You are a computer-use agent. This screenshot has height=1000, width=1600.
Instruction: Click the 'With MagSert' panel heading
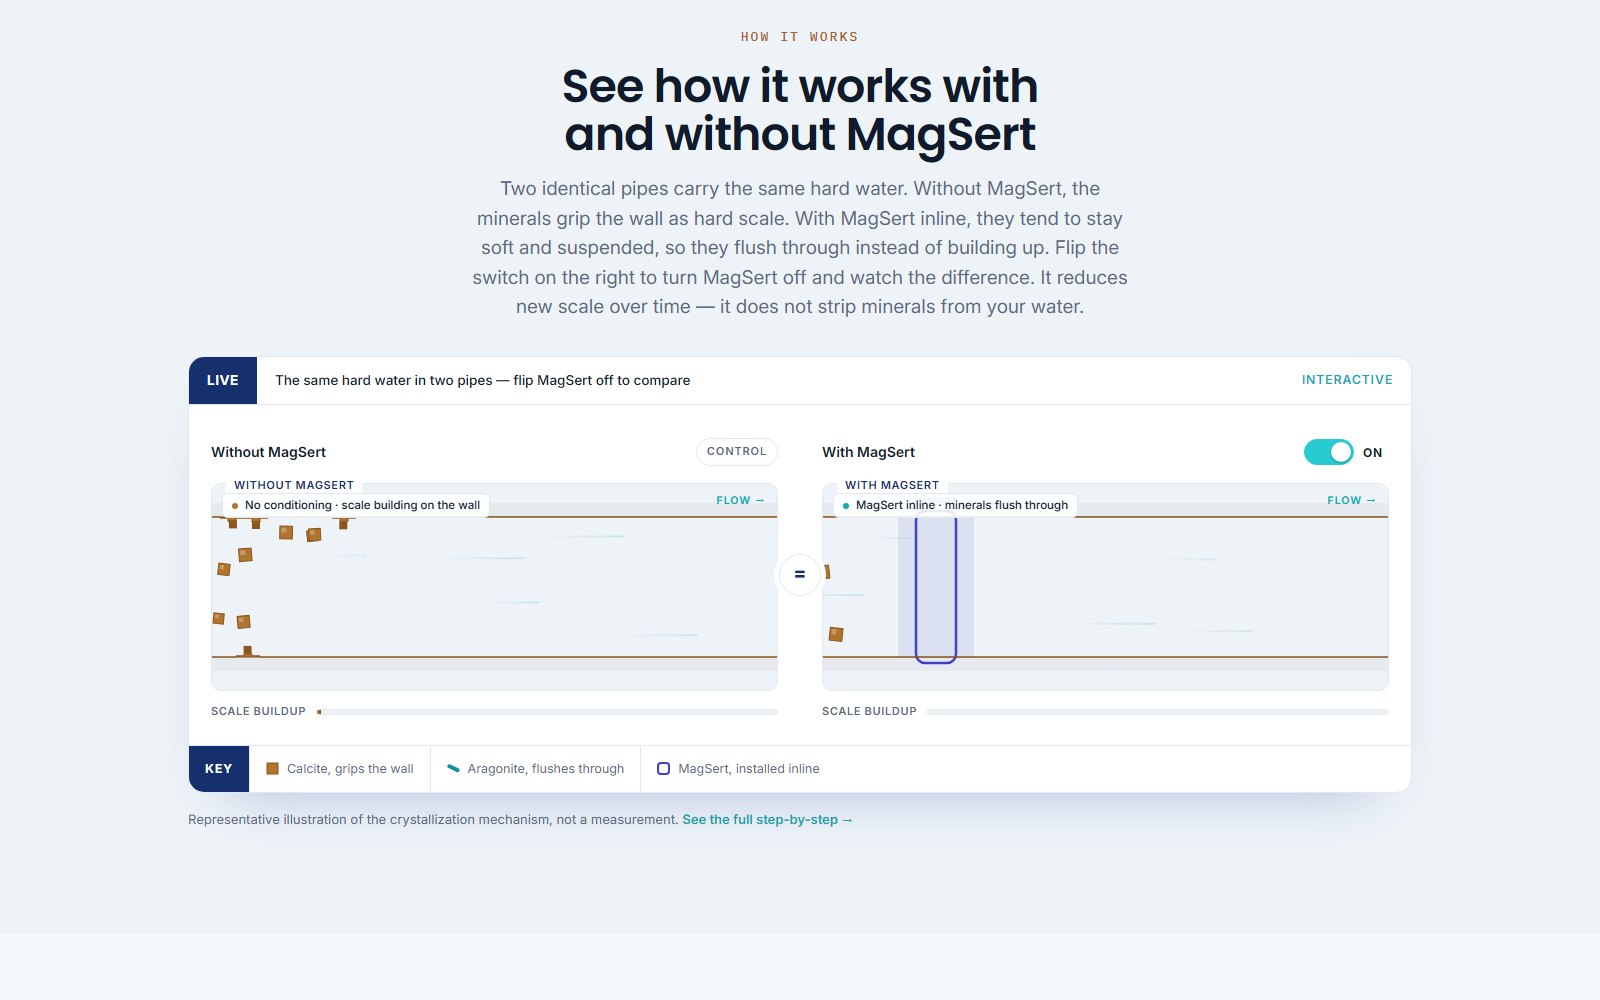click(868, 452)
